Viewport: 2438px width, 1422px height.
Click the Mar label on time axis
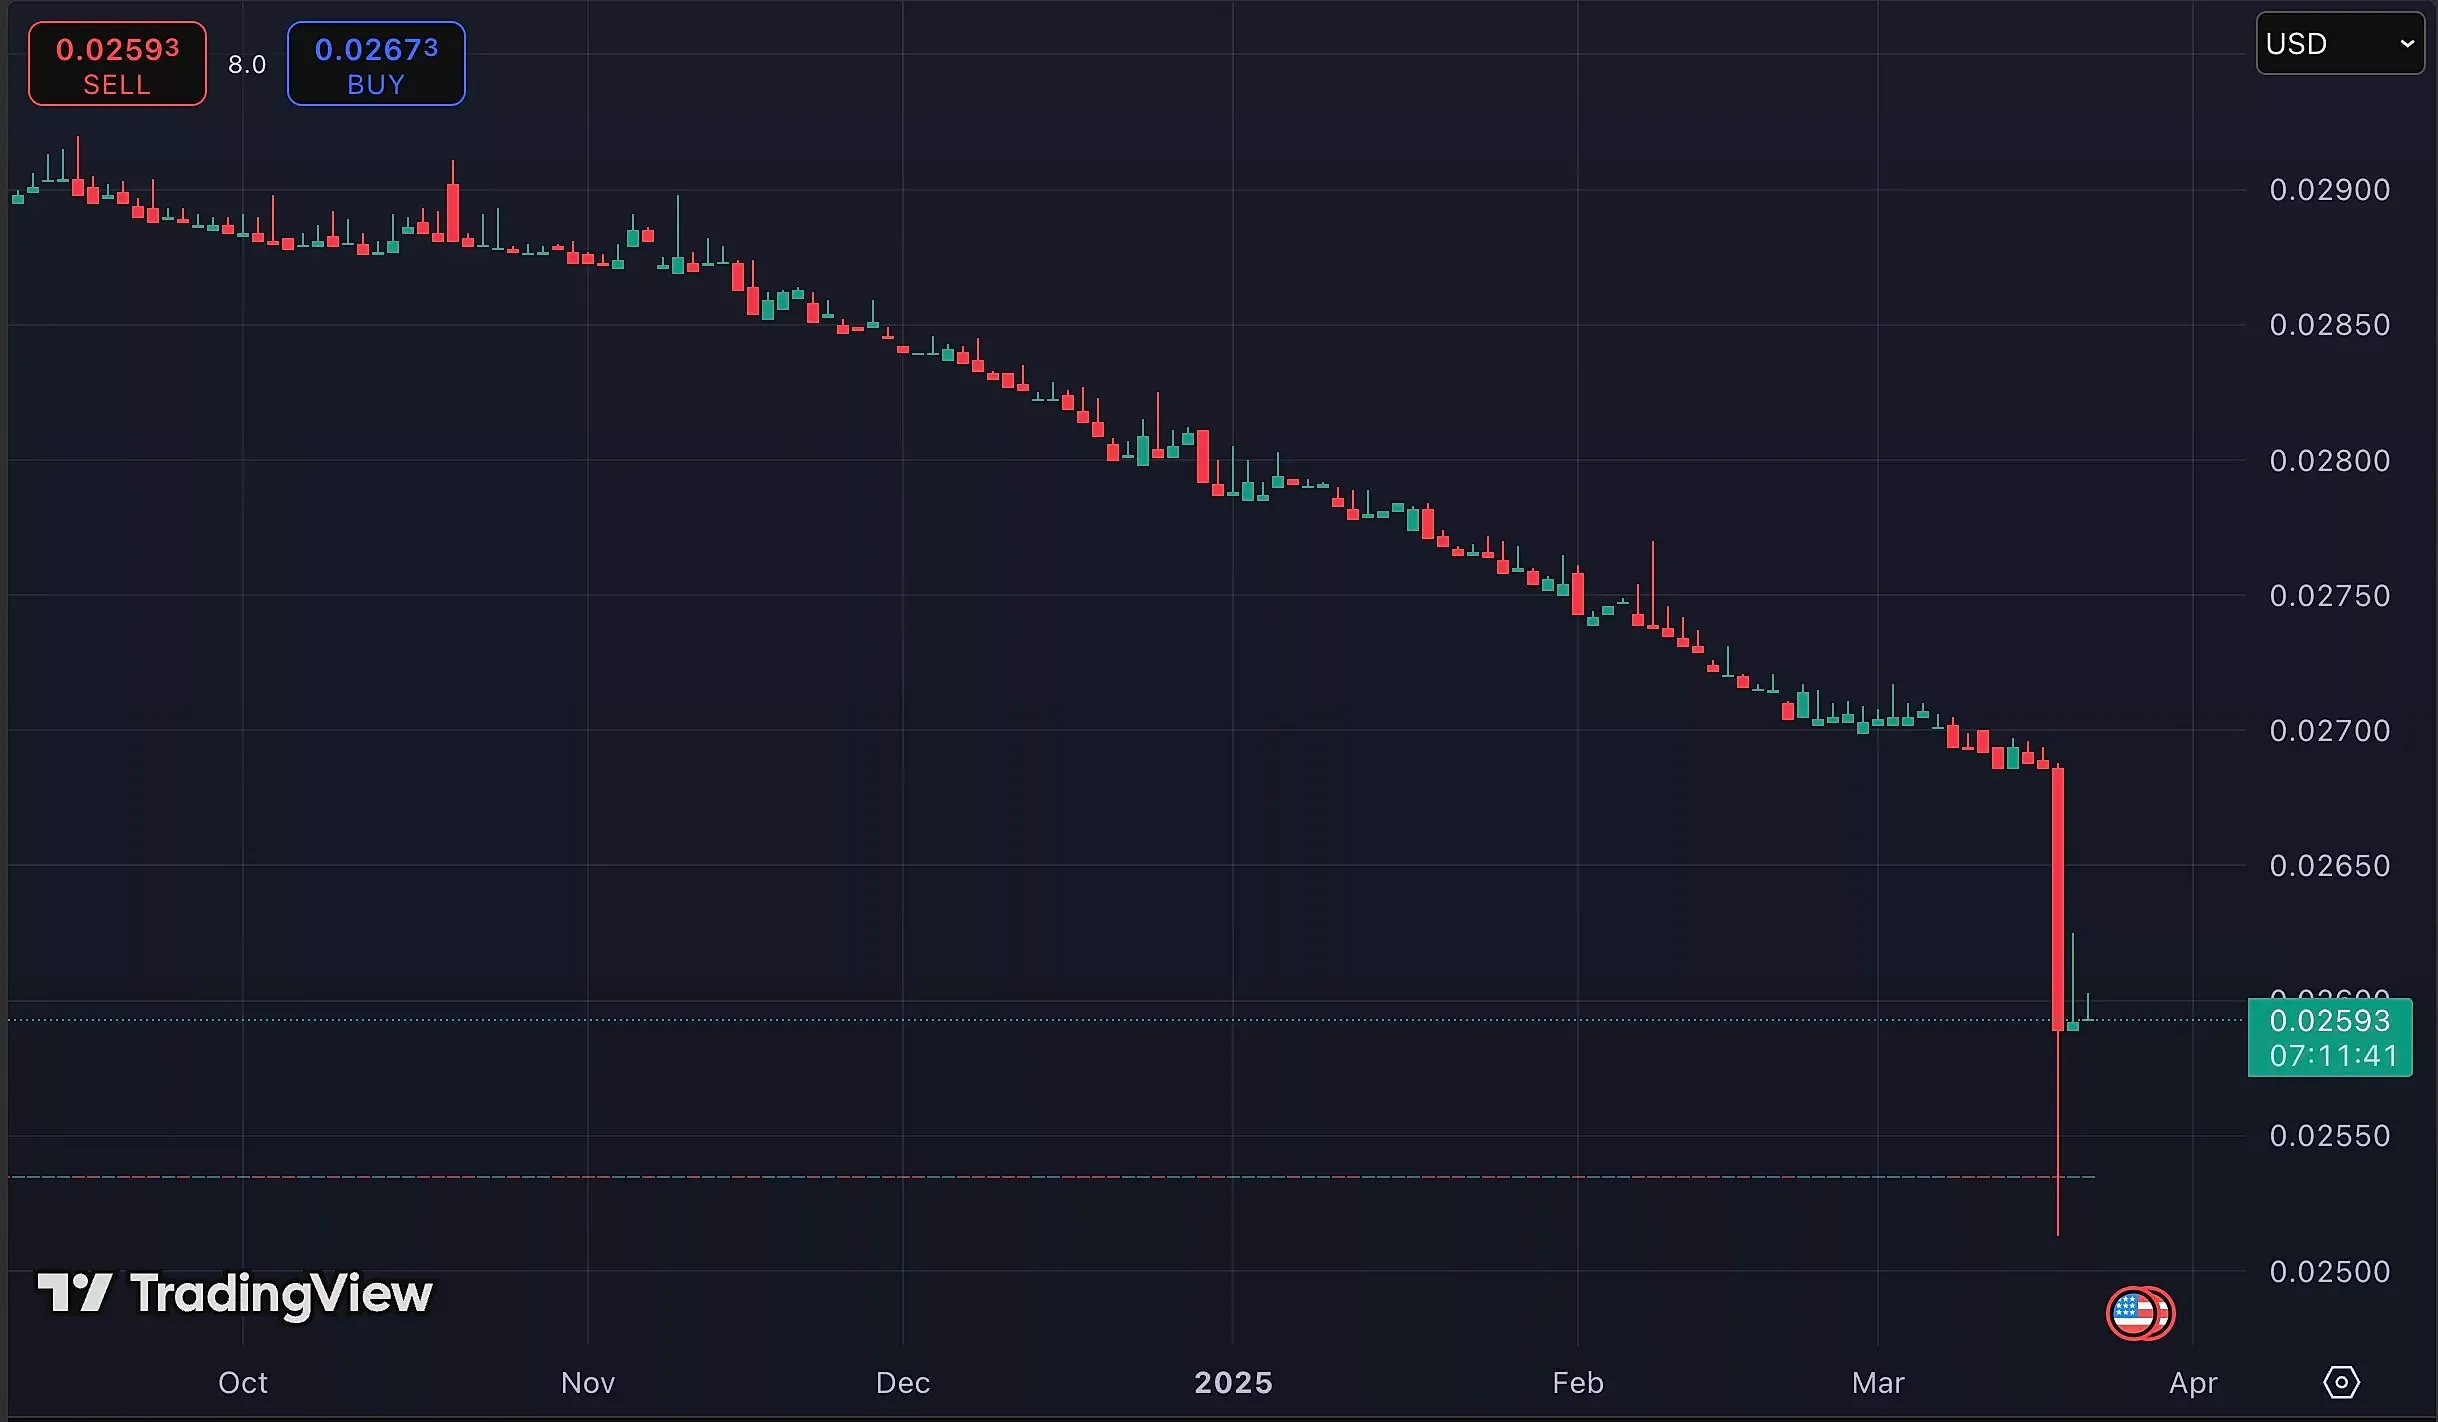point(1878,1383)
